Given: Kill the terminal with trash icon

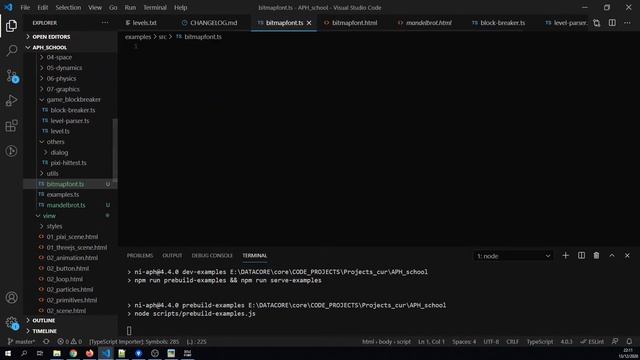Looking at the screenshot, I should 596,256.
